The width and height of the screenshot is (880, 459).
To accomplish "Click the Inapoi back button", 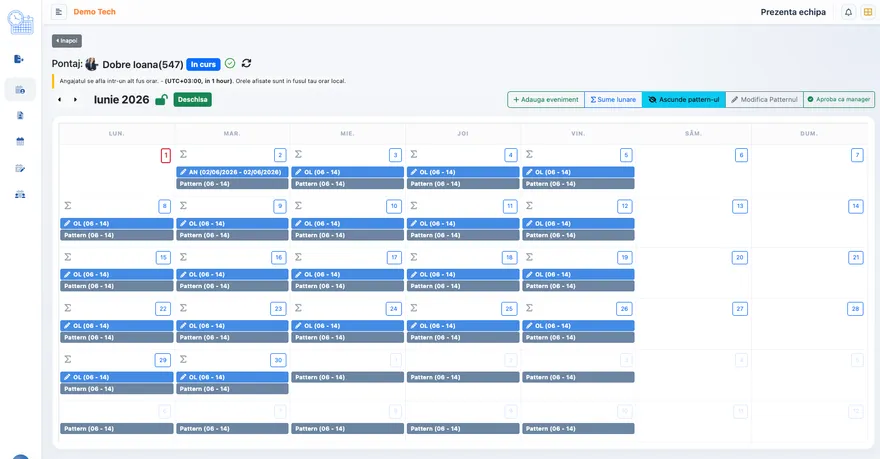I will (67, 41).
